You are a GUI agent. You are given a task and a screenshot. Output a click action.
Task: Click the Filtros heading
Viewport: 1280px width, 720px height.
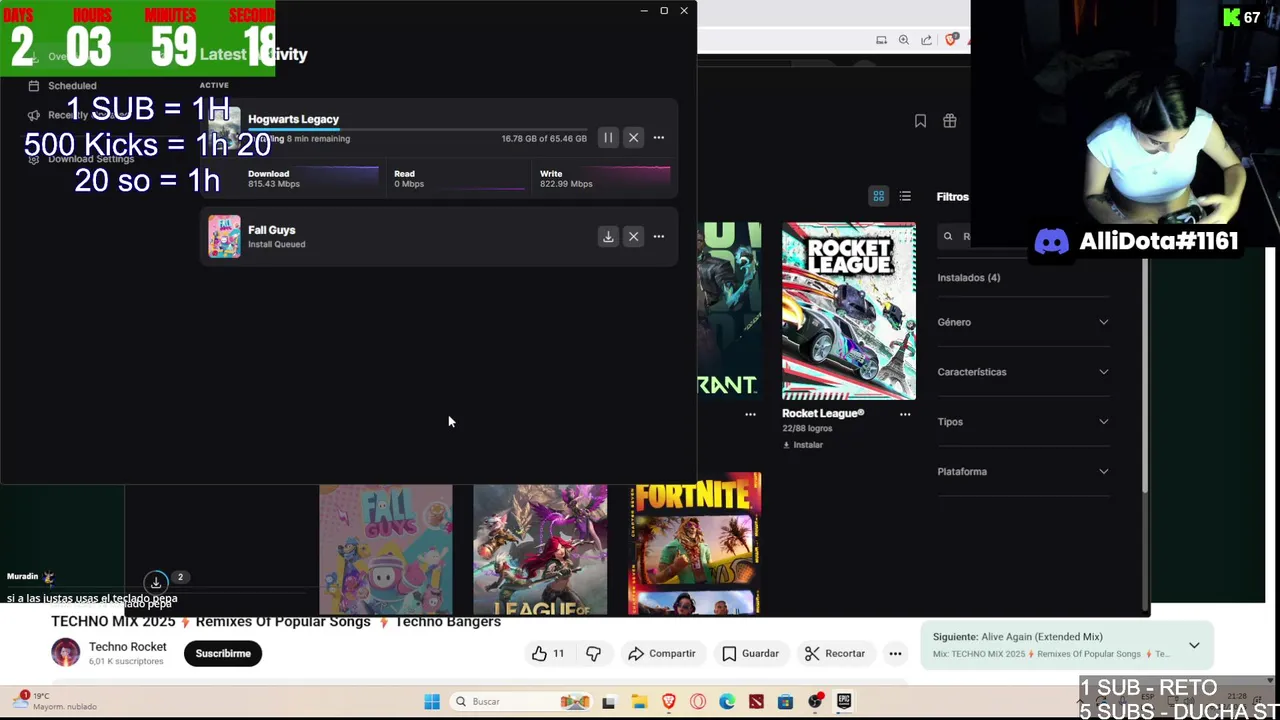(952, 197)
